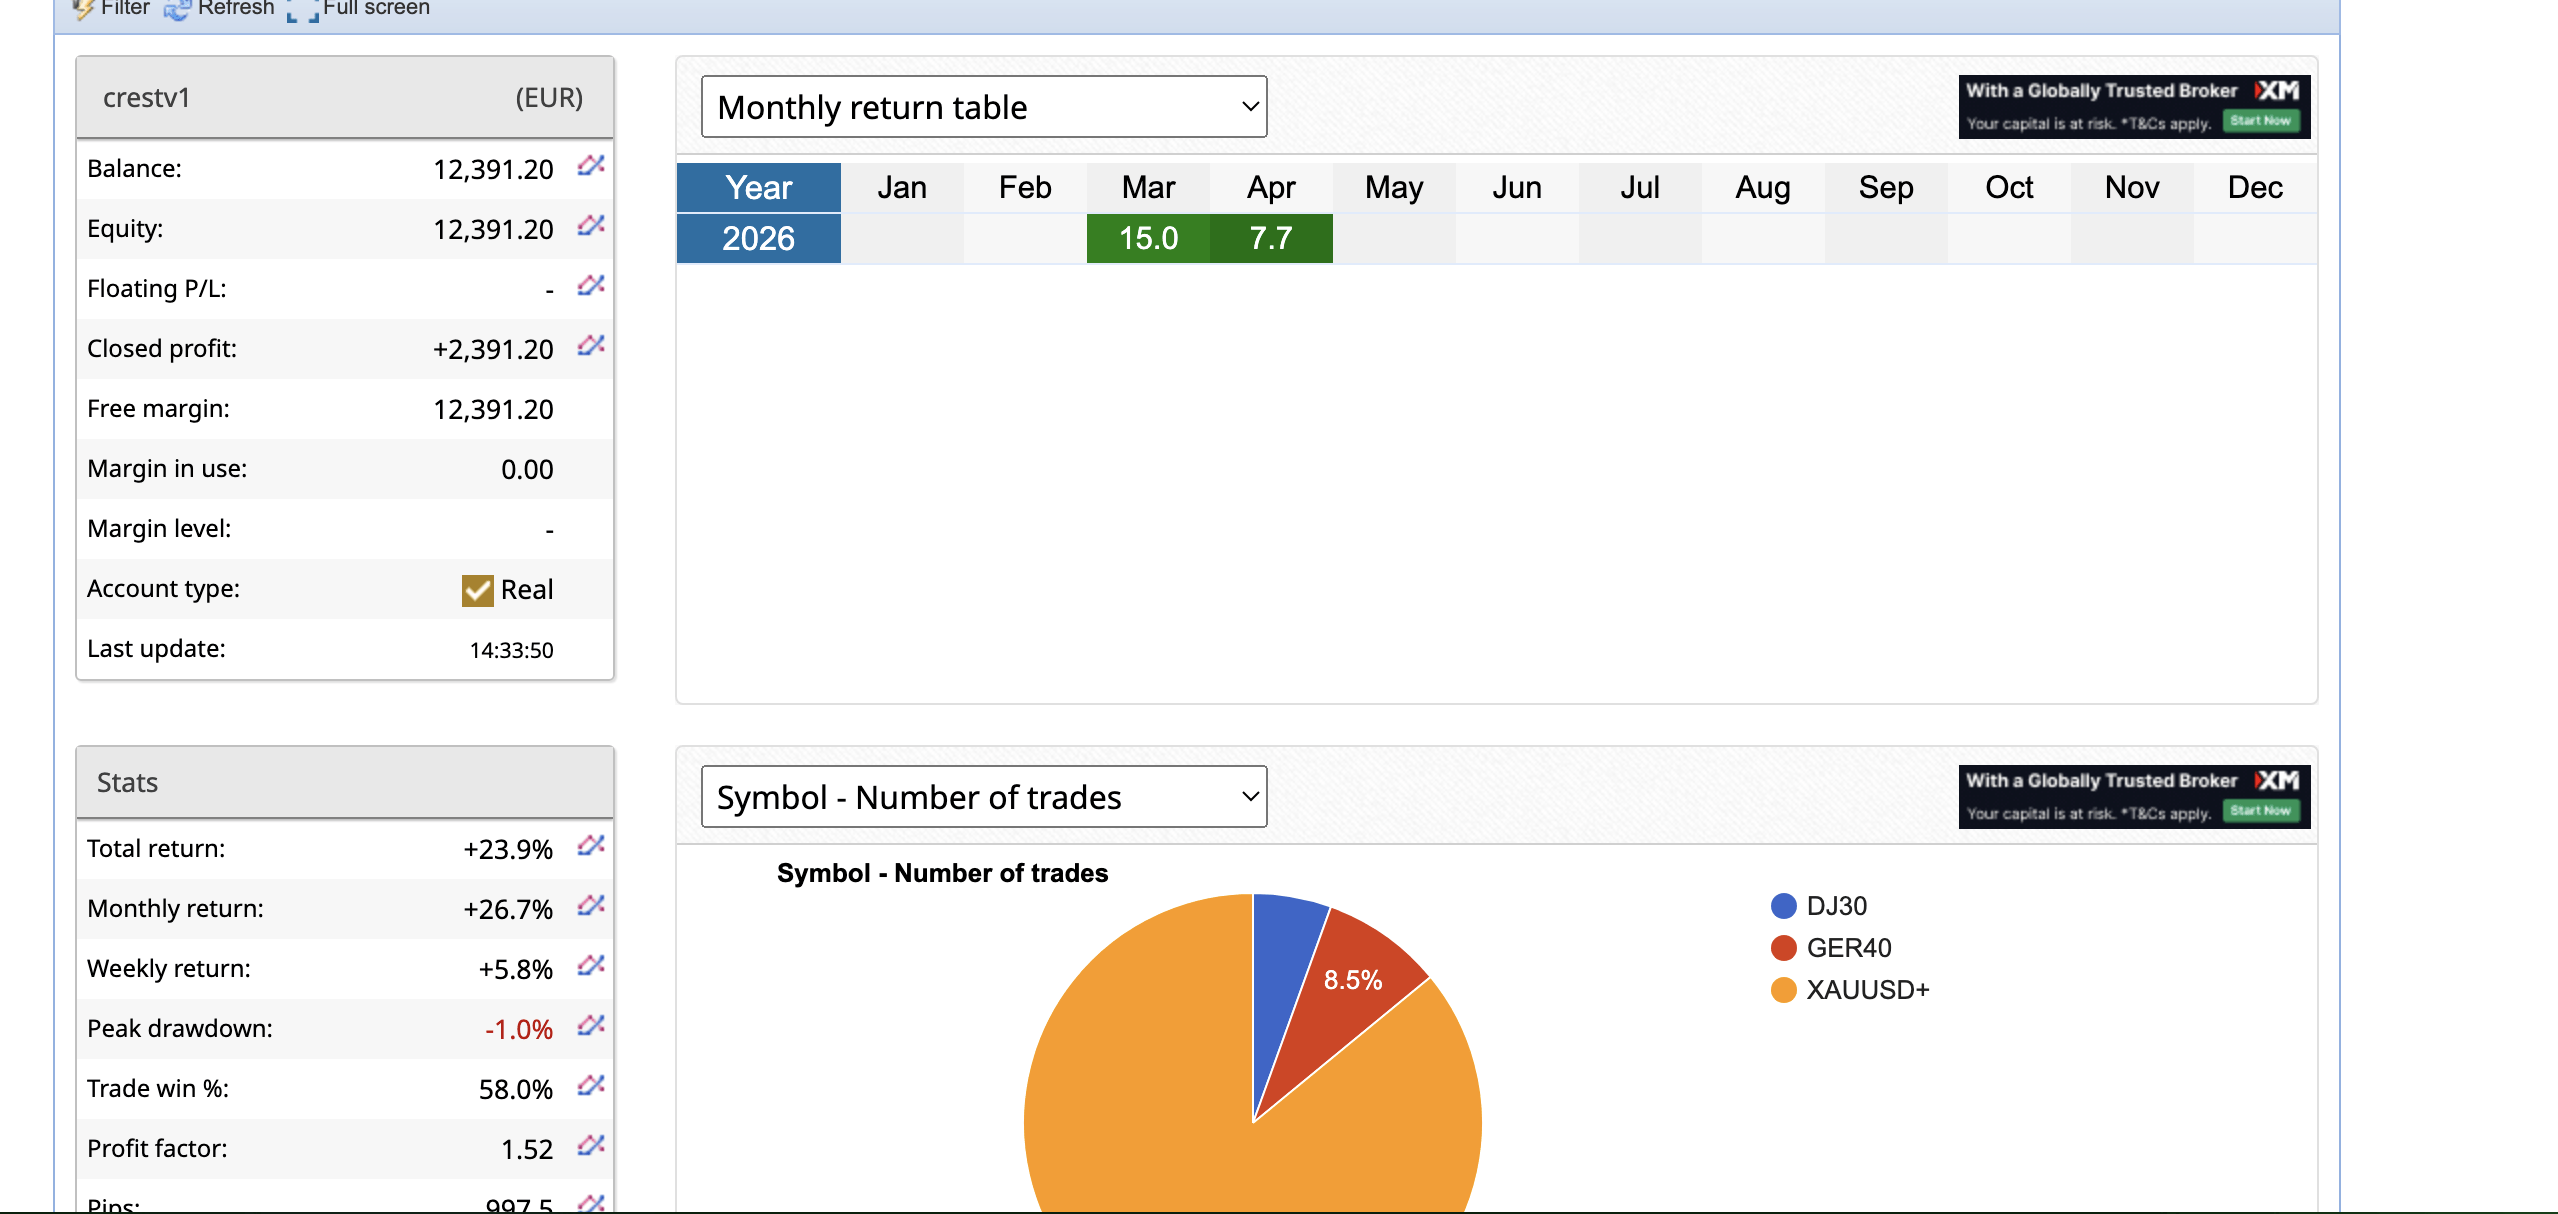Click the chart icon beside Peak drawdown
Viewport: 2558px width, 1214px height.
(x=590, y=1026)
